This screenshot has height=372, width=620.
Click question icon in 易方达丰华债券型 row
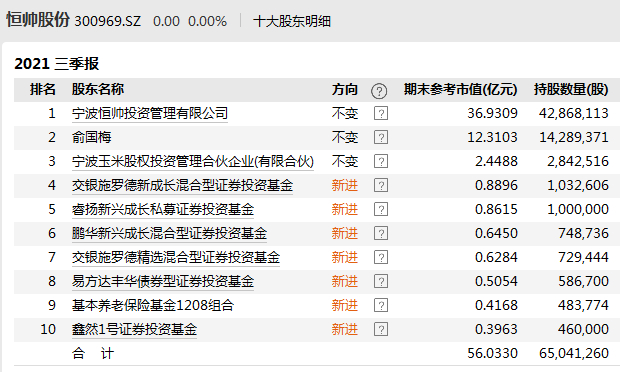point(381,281)
